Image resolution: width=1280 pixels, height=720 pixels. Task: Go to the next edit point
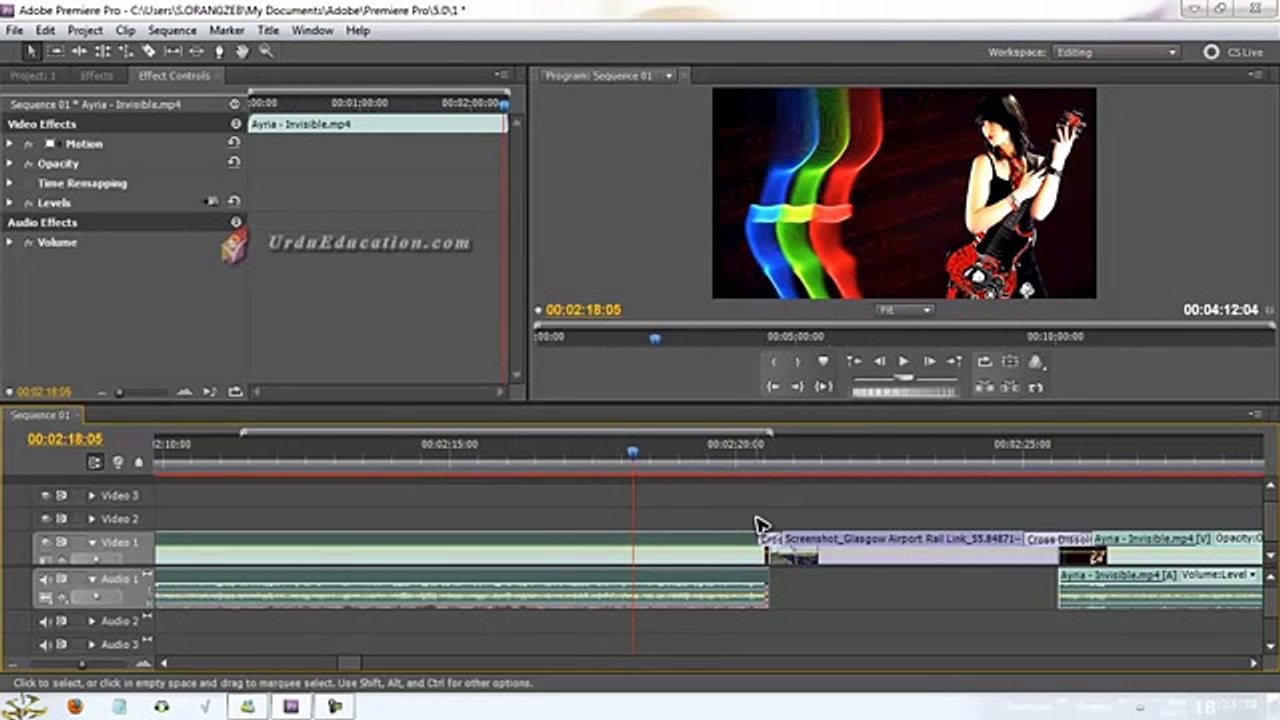click(954, 362)
